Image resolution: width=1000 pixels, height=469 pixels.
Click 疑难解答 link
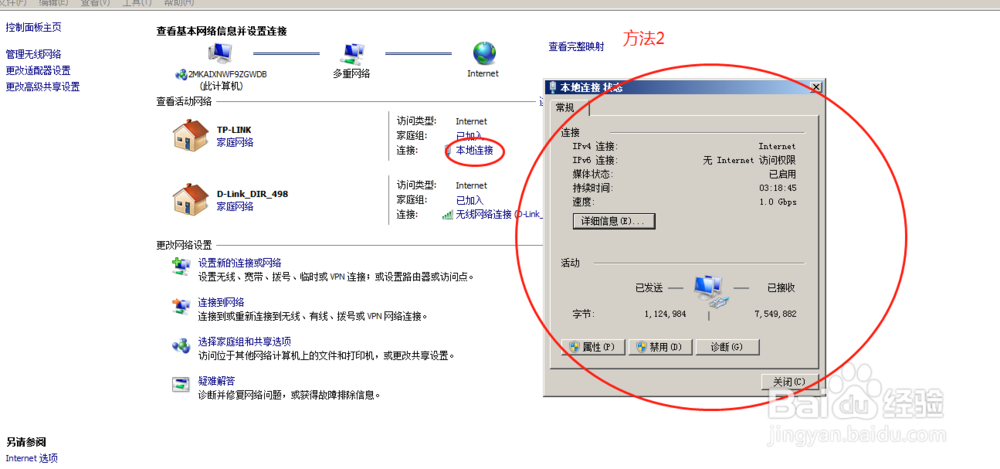click(216, 382)
